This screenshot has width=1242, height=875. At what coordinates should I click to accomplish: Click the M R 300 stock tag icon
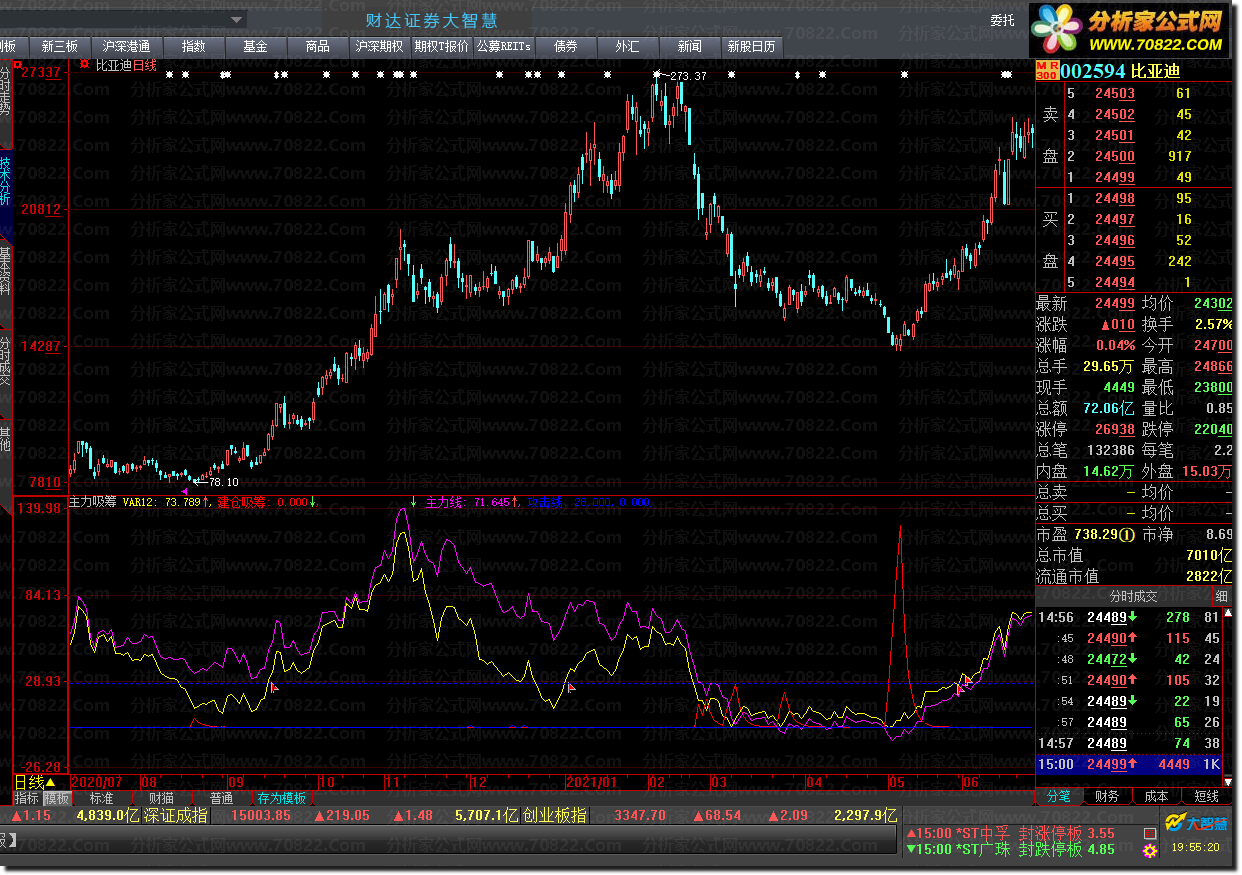tap(1046, 70)
